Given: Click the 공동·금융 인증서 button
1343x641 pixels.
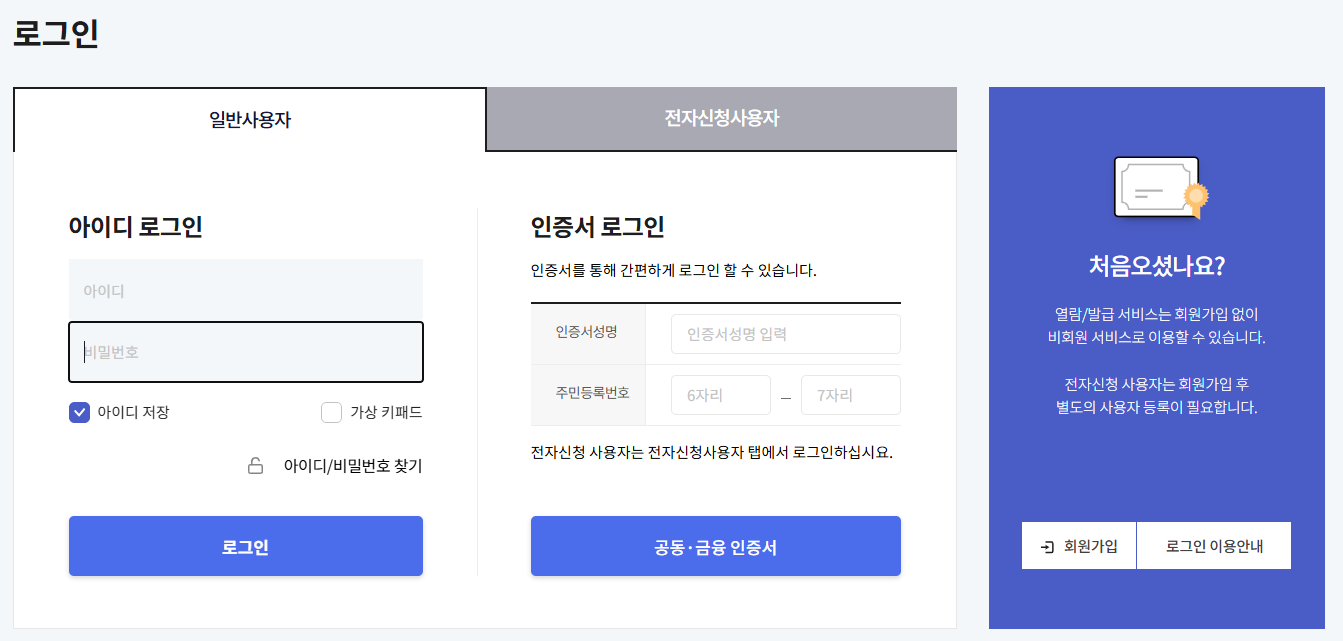Looking at the screenshot, I should [x=716, y=545].
